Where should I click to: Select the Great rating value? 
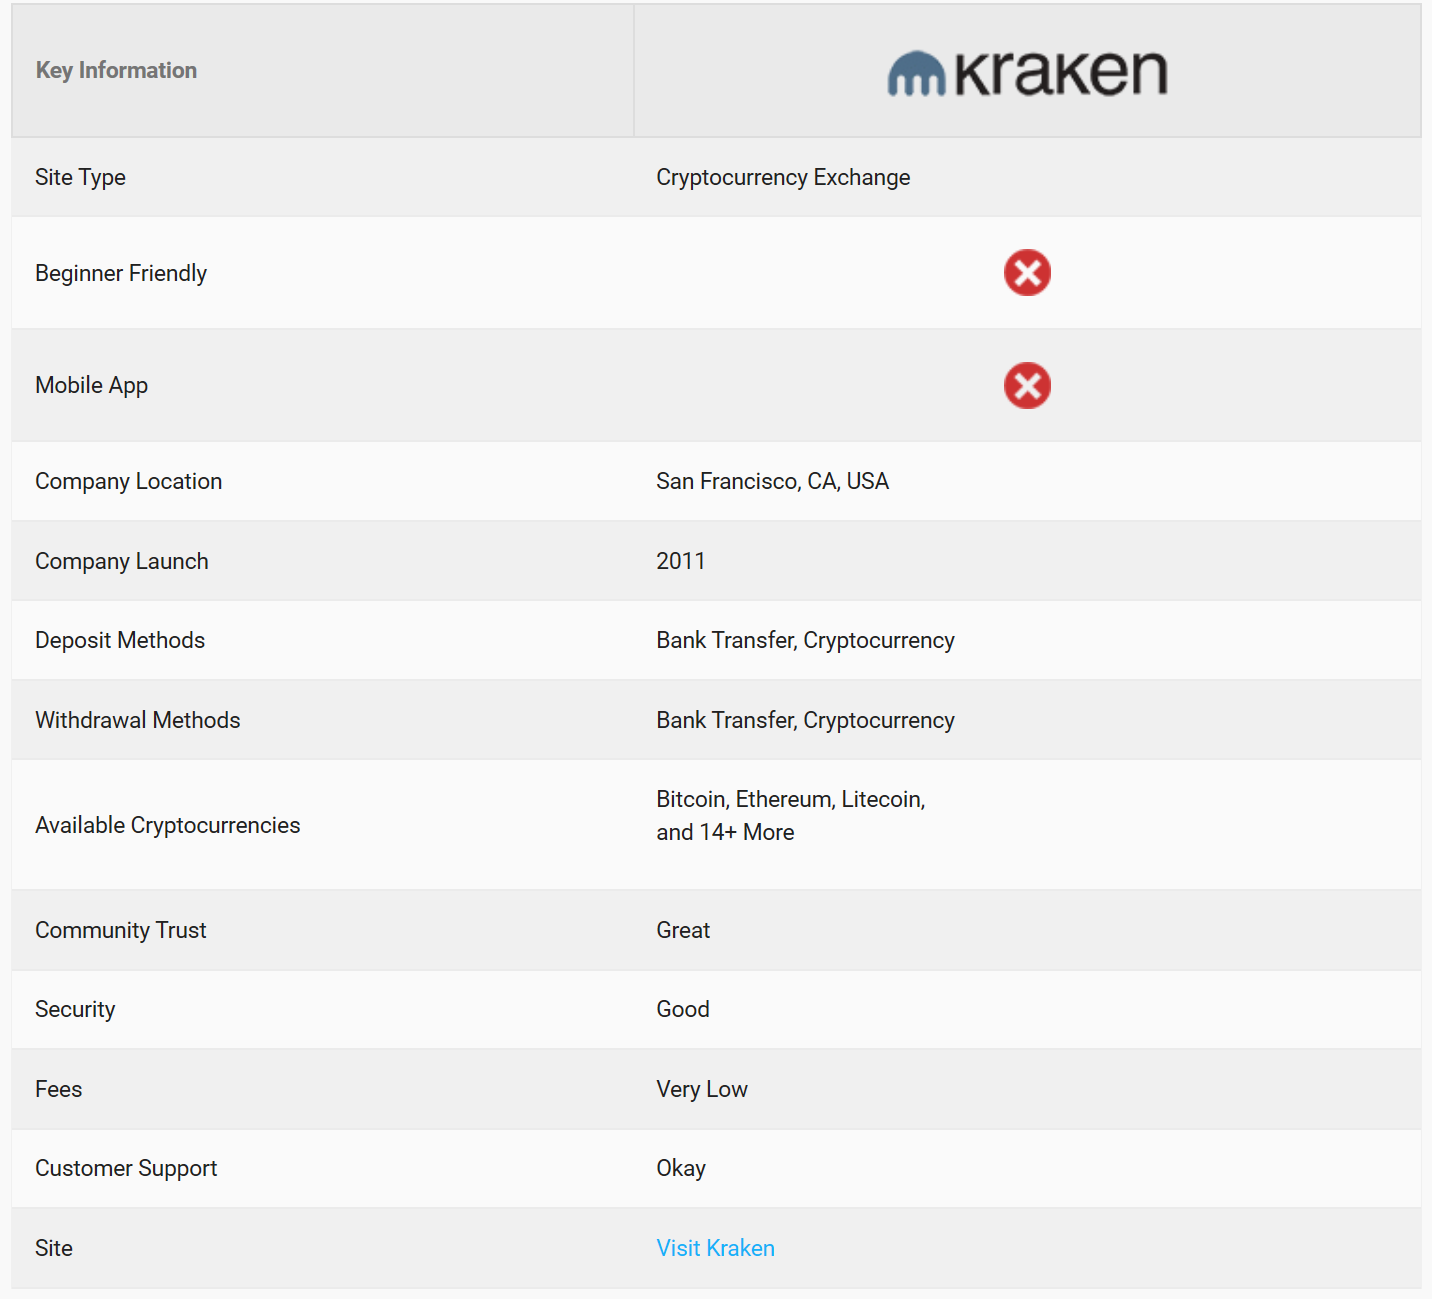click(x=683, y=930)
